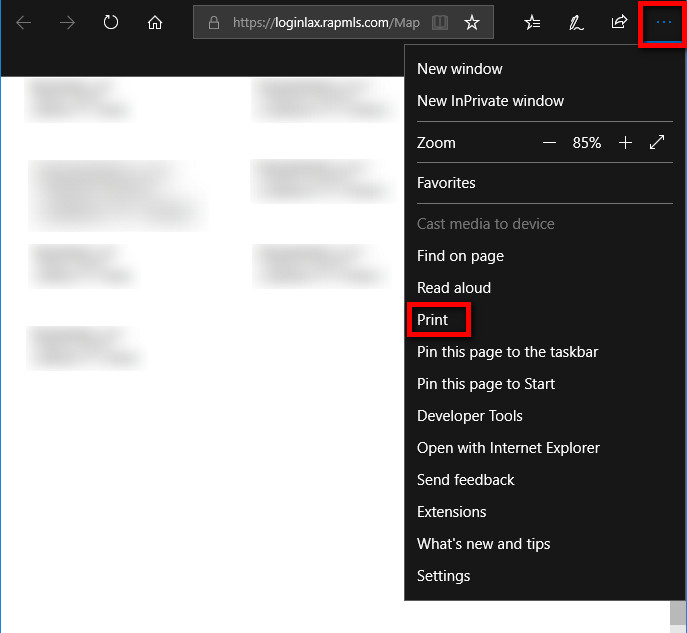Viewport: 687px width, 633px height.
Task: Click Add notes pen icon
Action: pos(576,22)
